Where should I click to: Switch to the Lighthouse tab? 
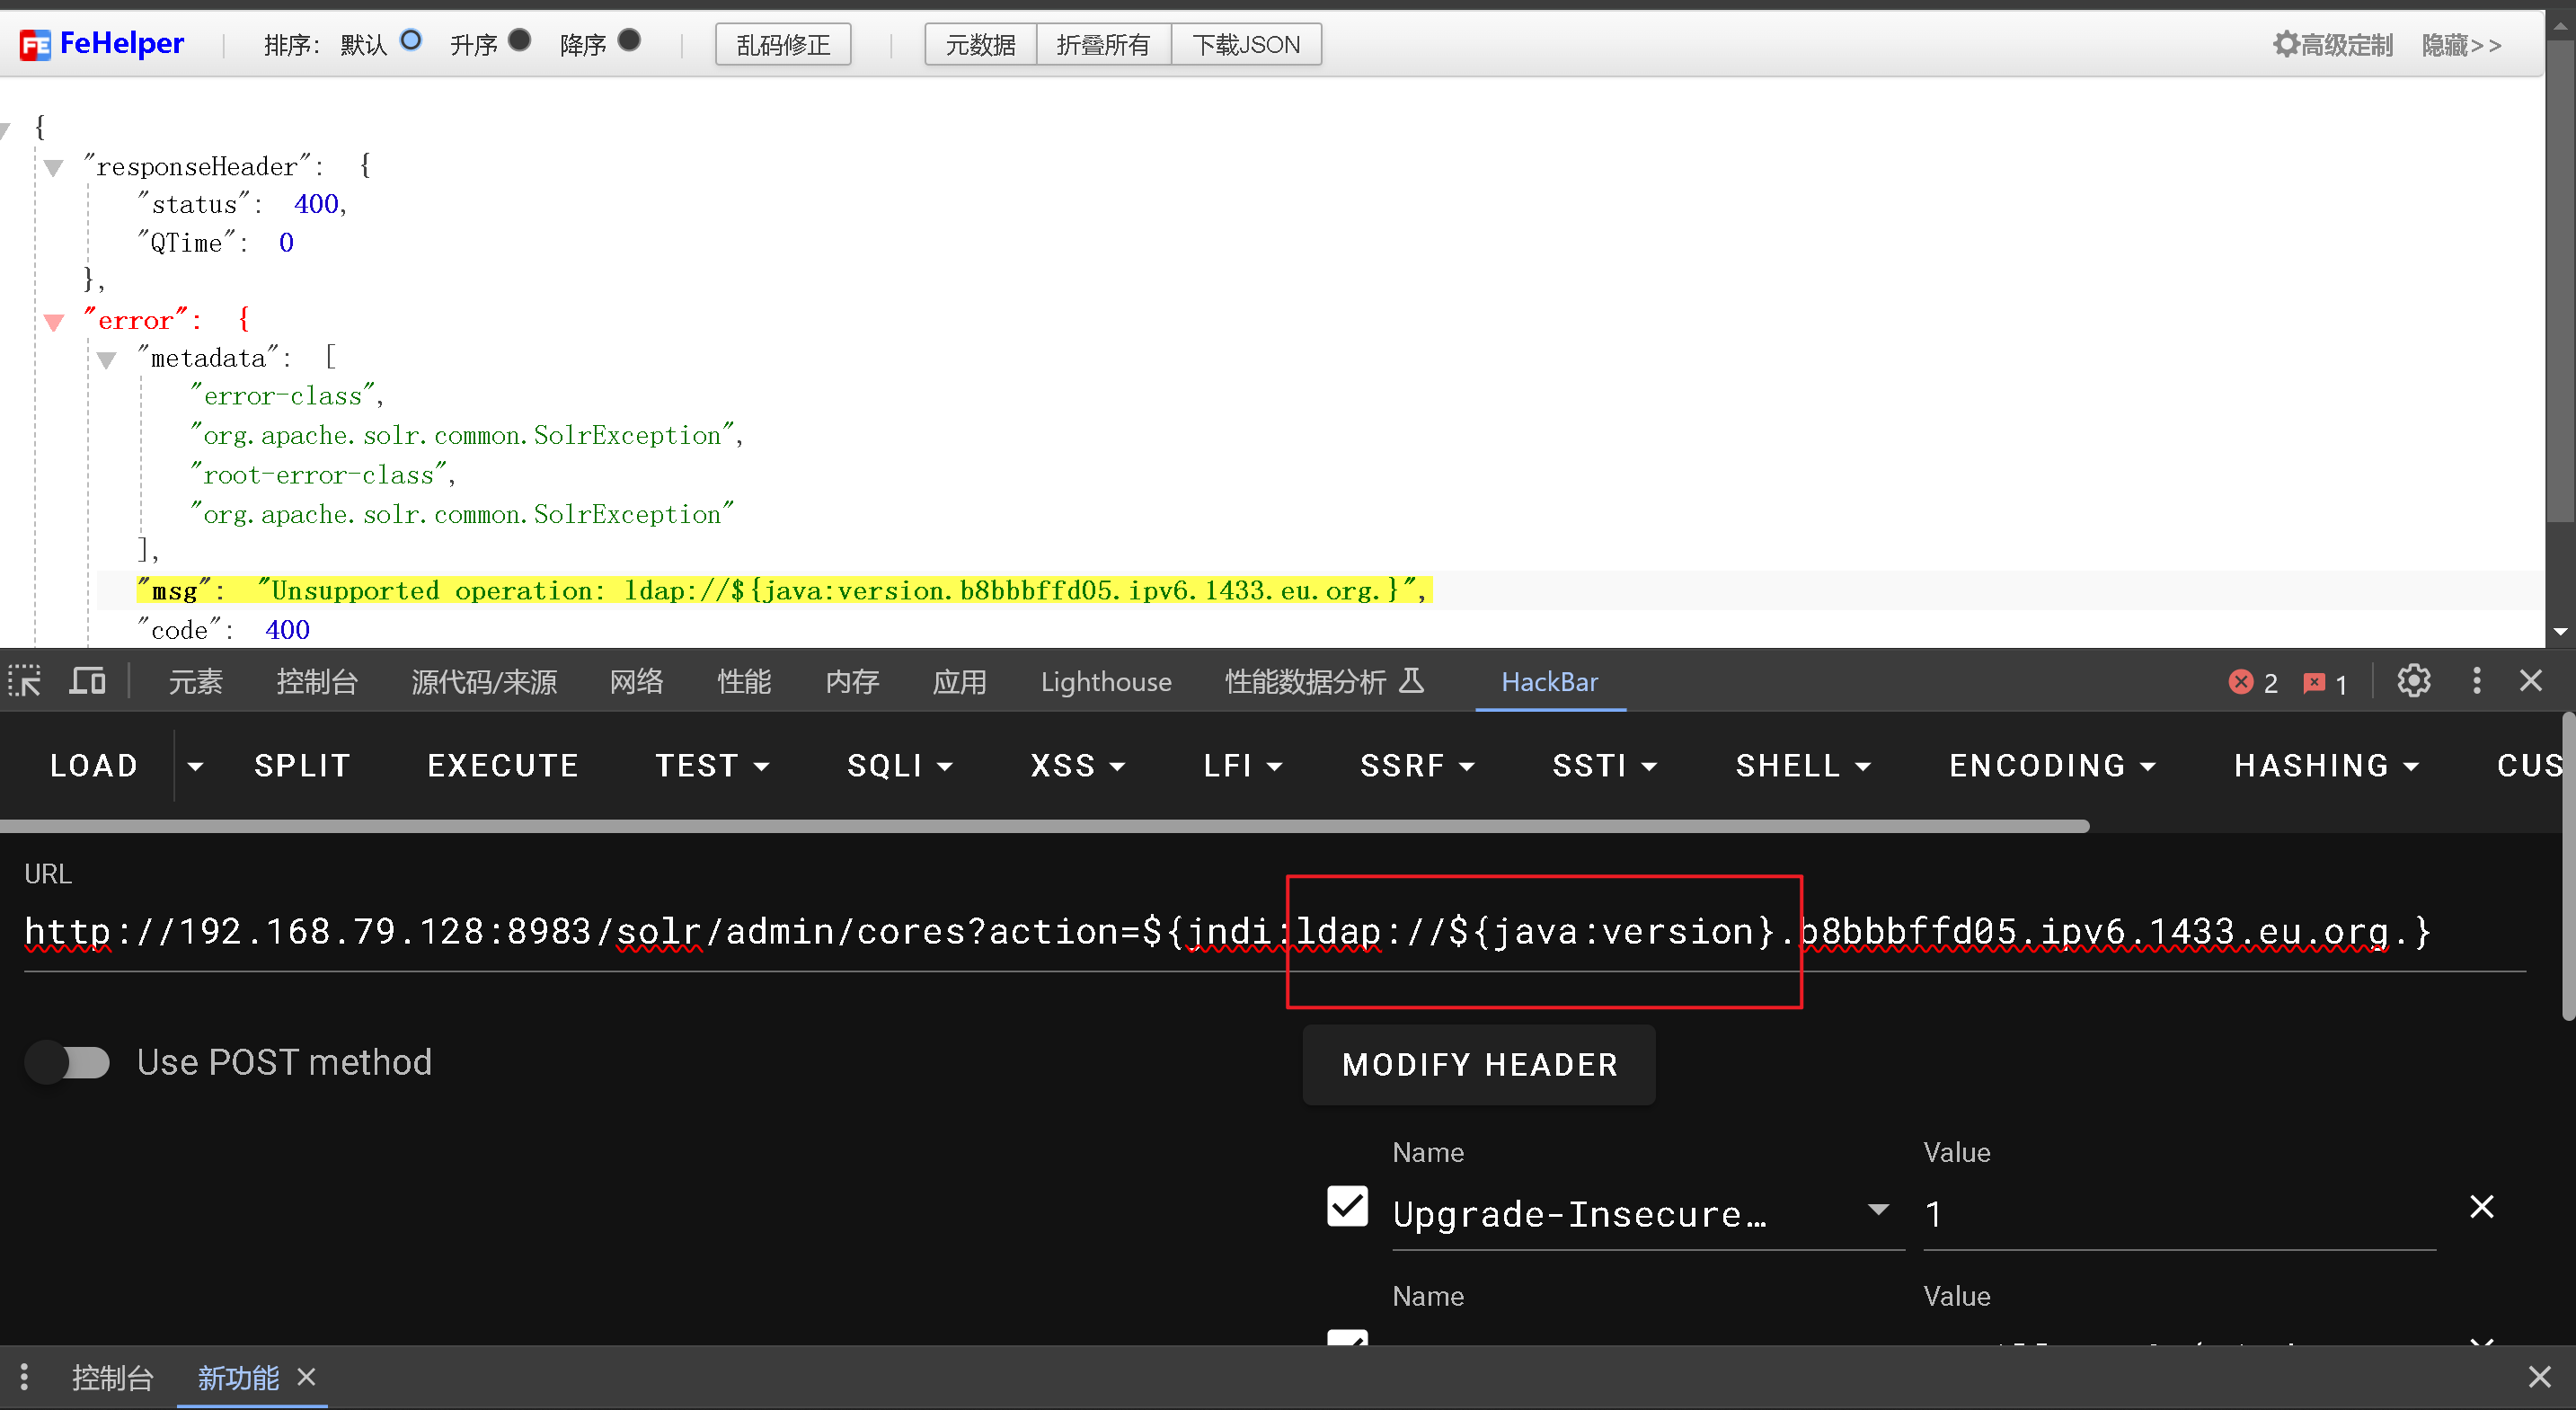[x=1105, y=681]
